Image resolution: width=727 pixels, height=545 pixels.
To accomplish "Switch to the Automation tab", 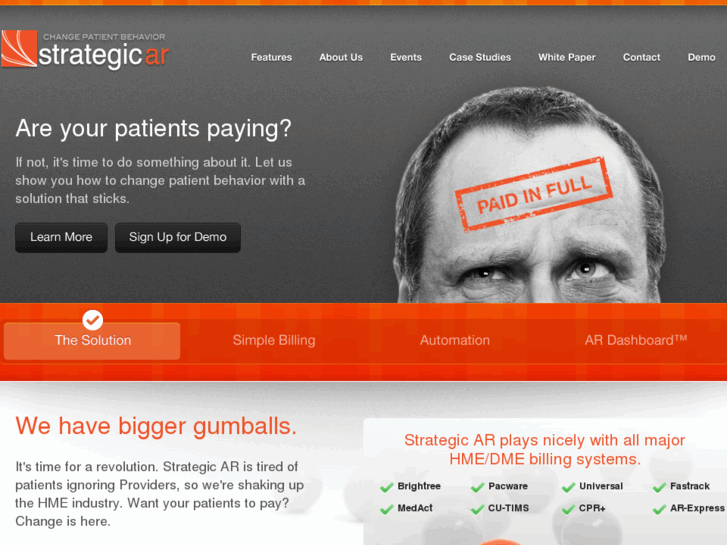I will [x=454, y=340].
